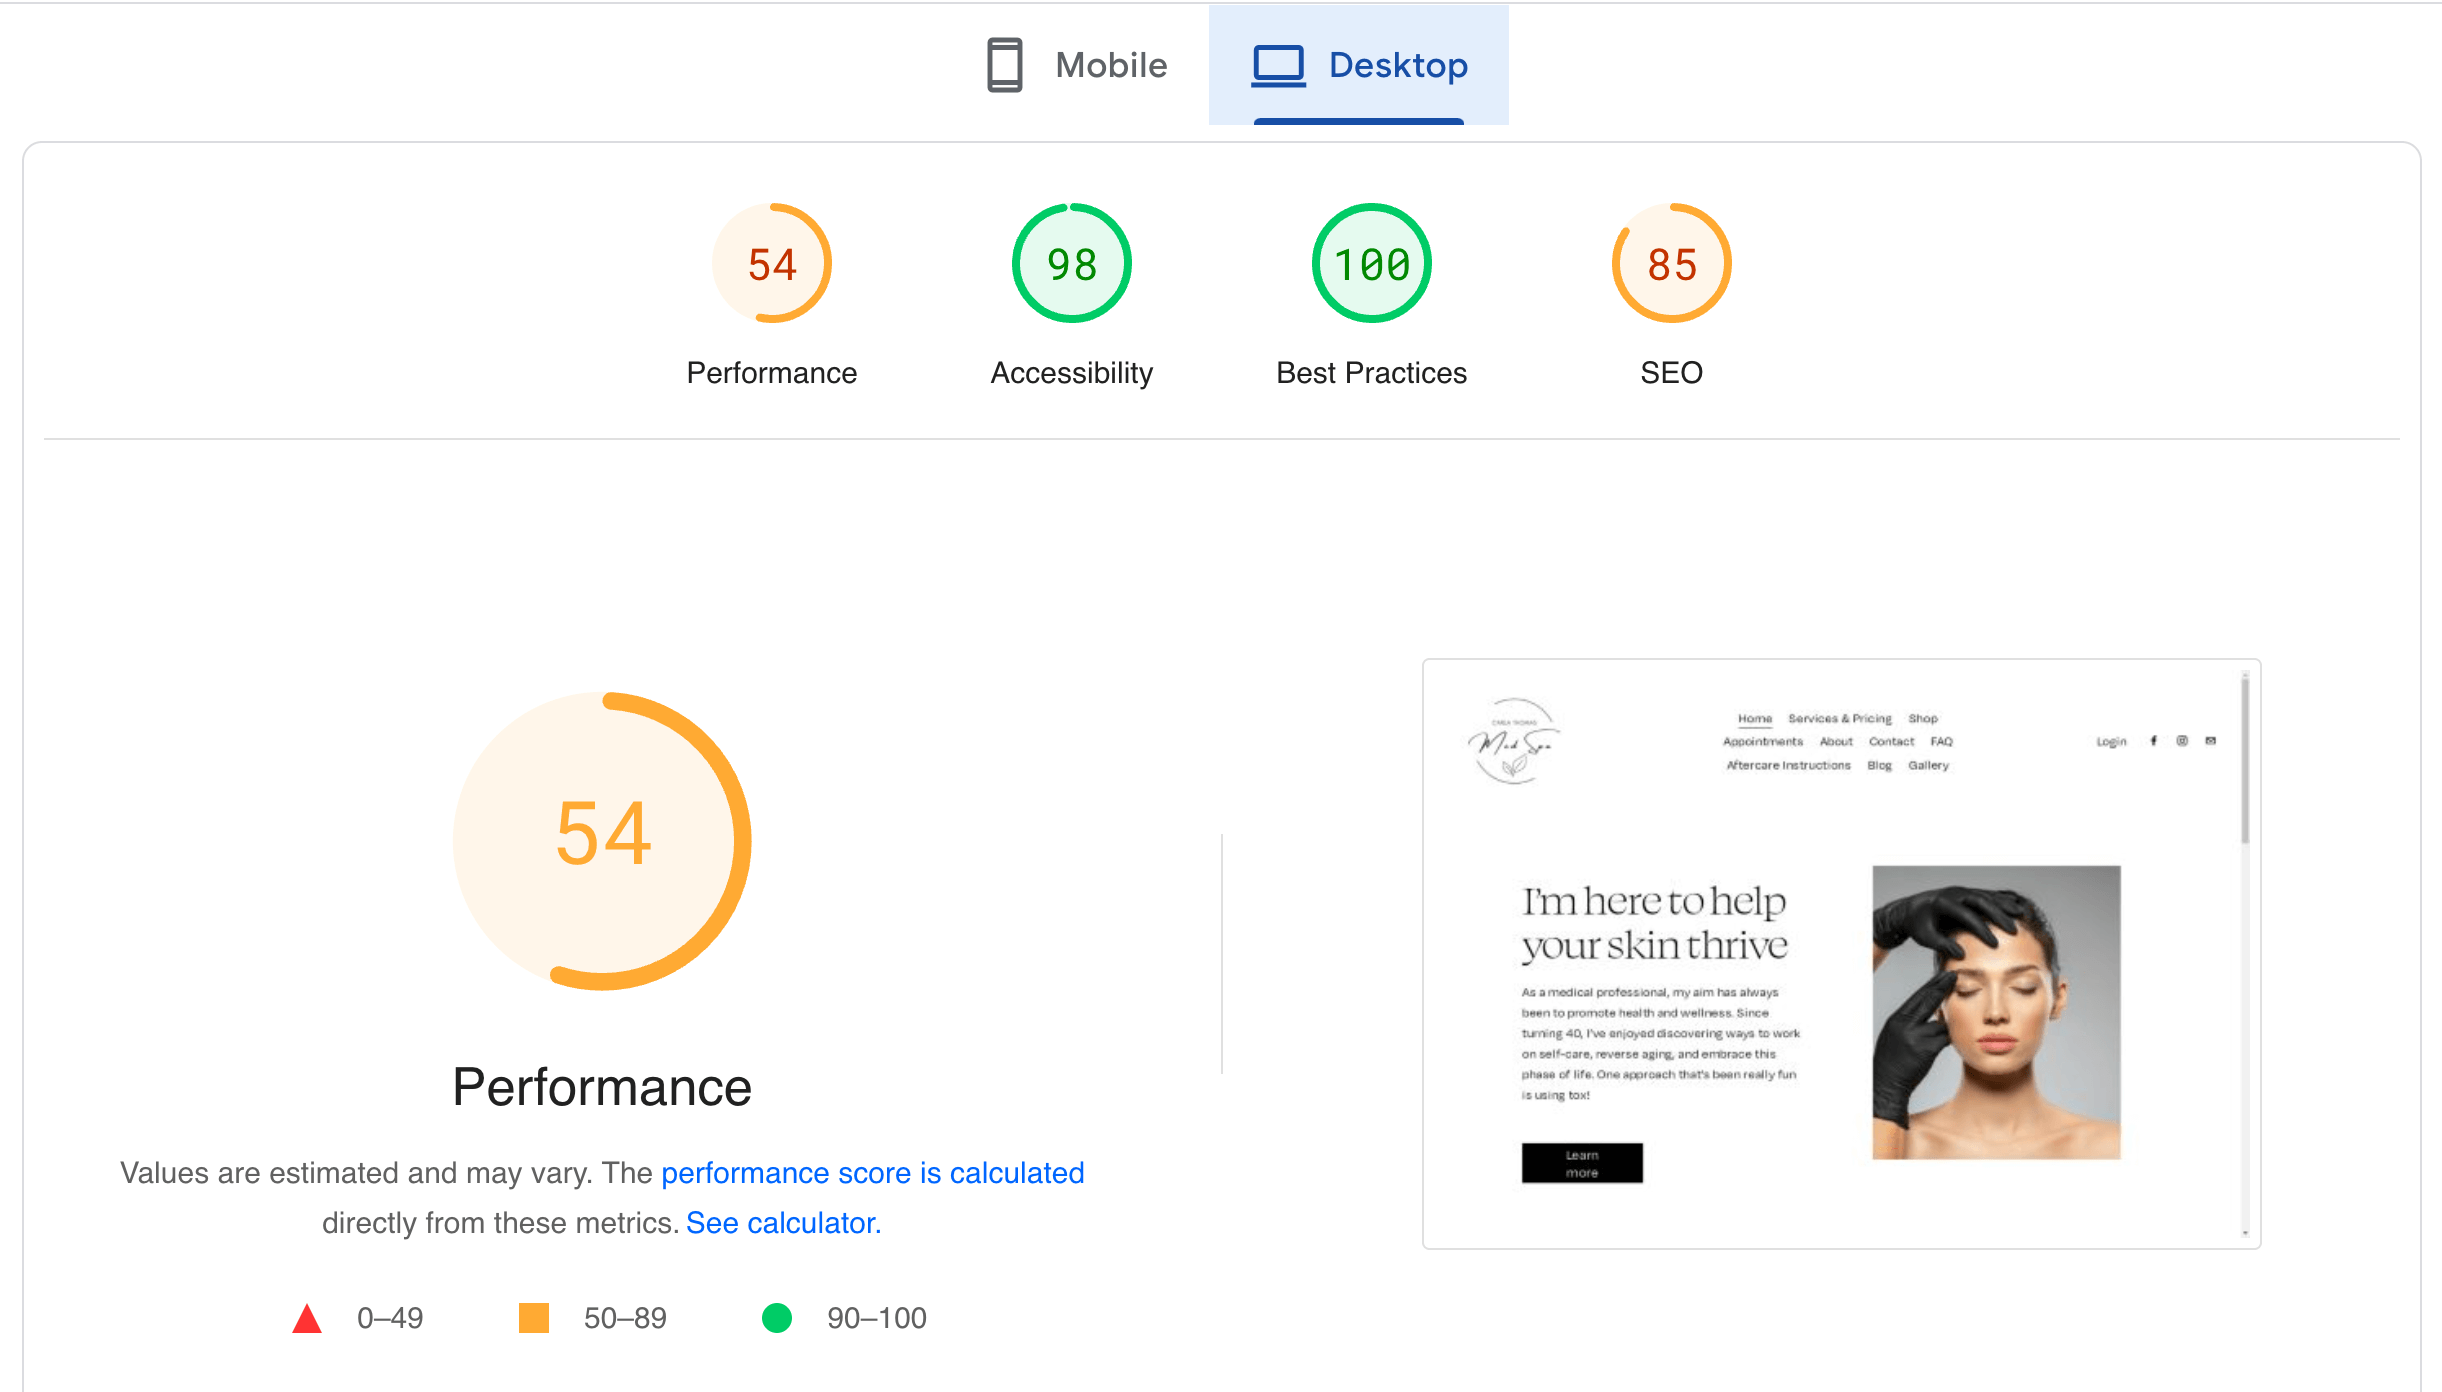Open 'performance score is calculated' link
Screen dimensions: 2442x1392
[873, 1172]
